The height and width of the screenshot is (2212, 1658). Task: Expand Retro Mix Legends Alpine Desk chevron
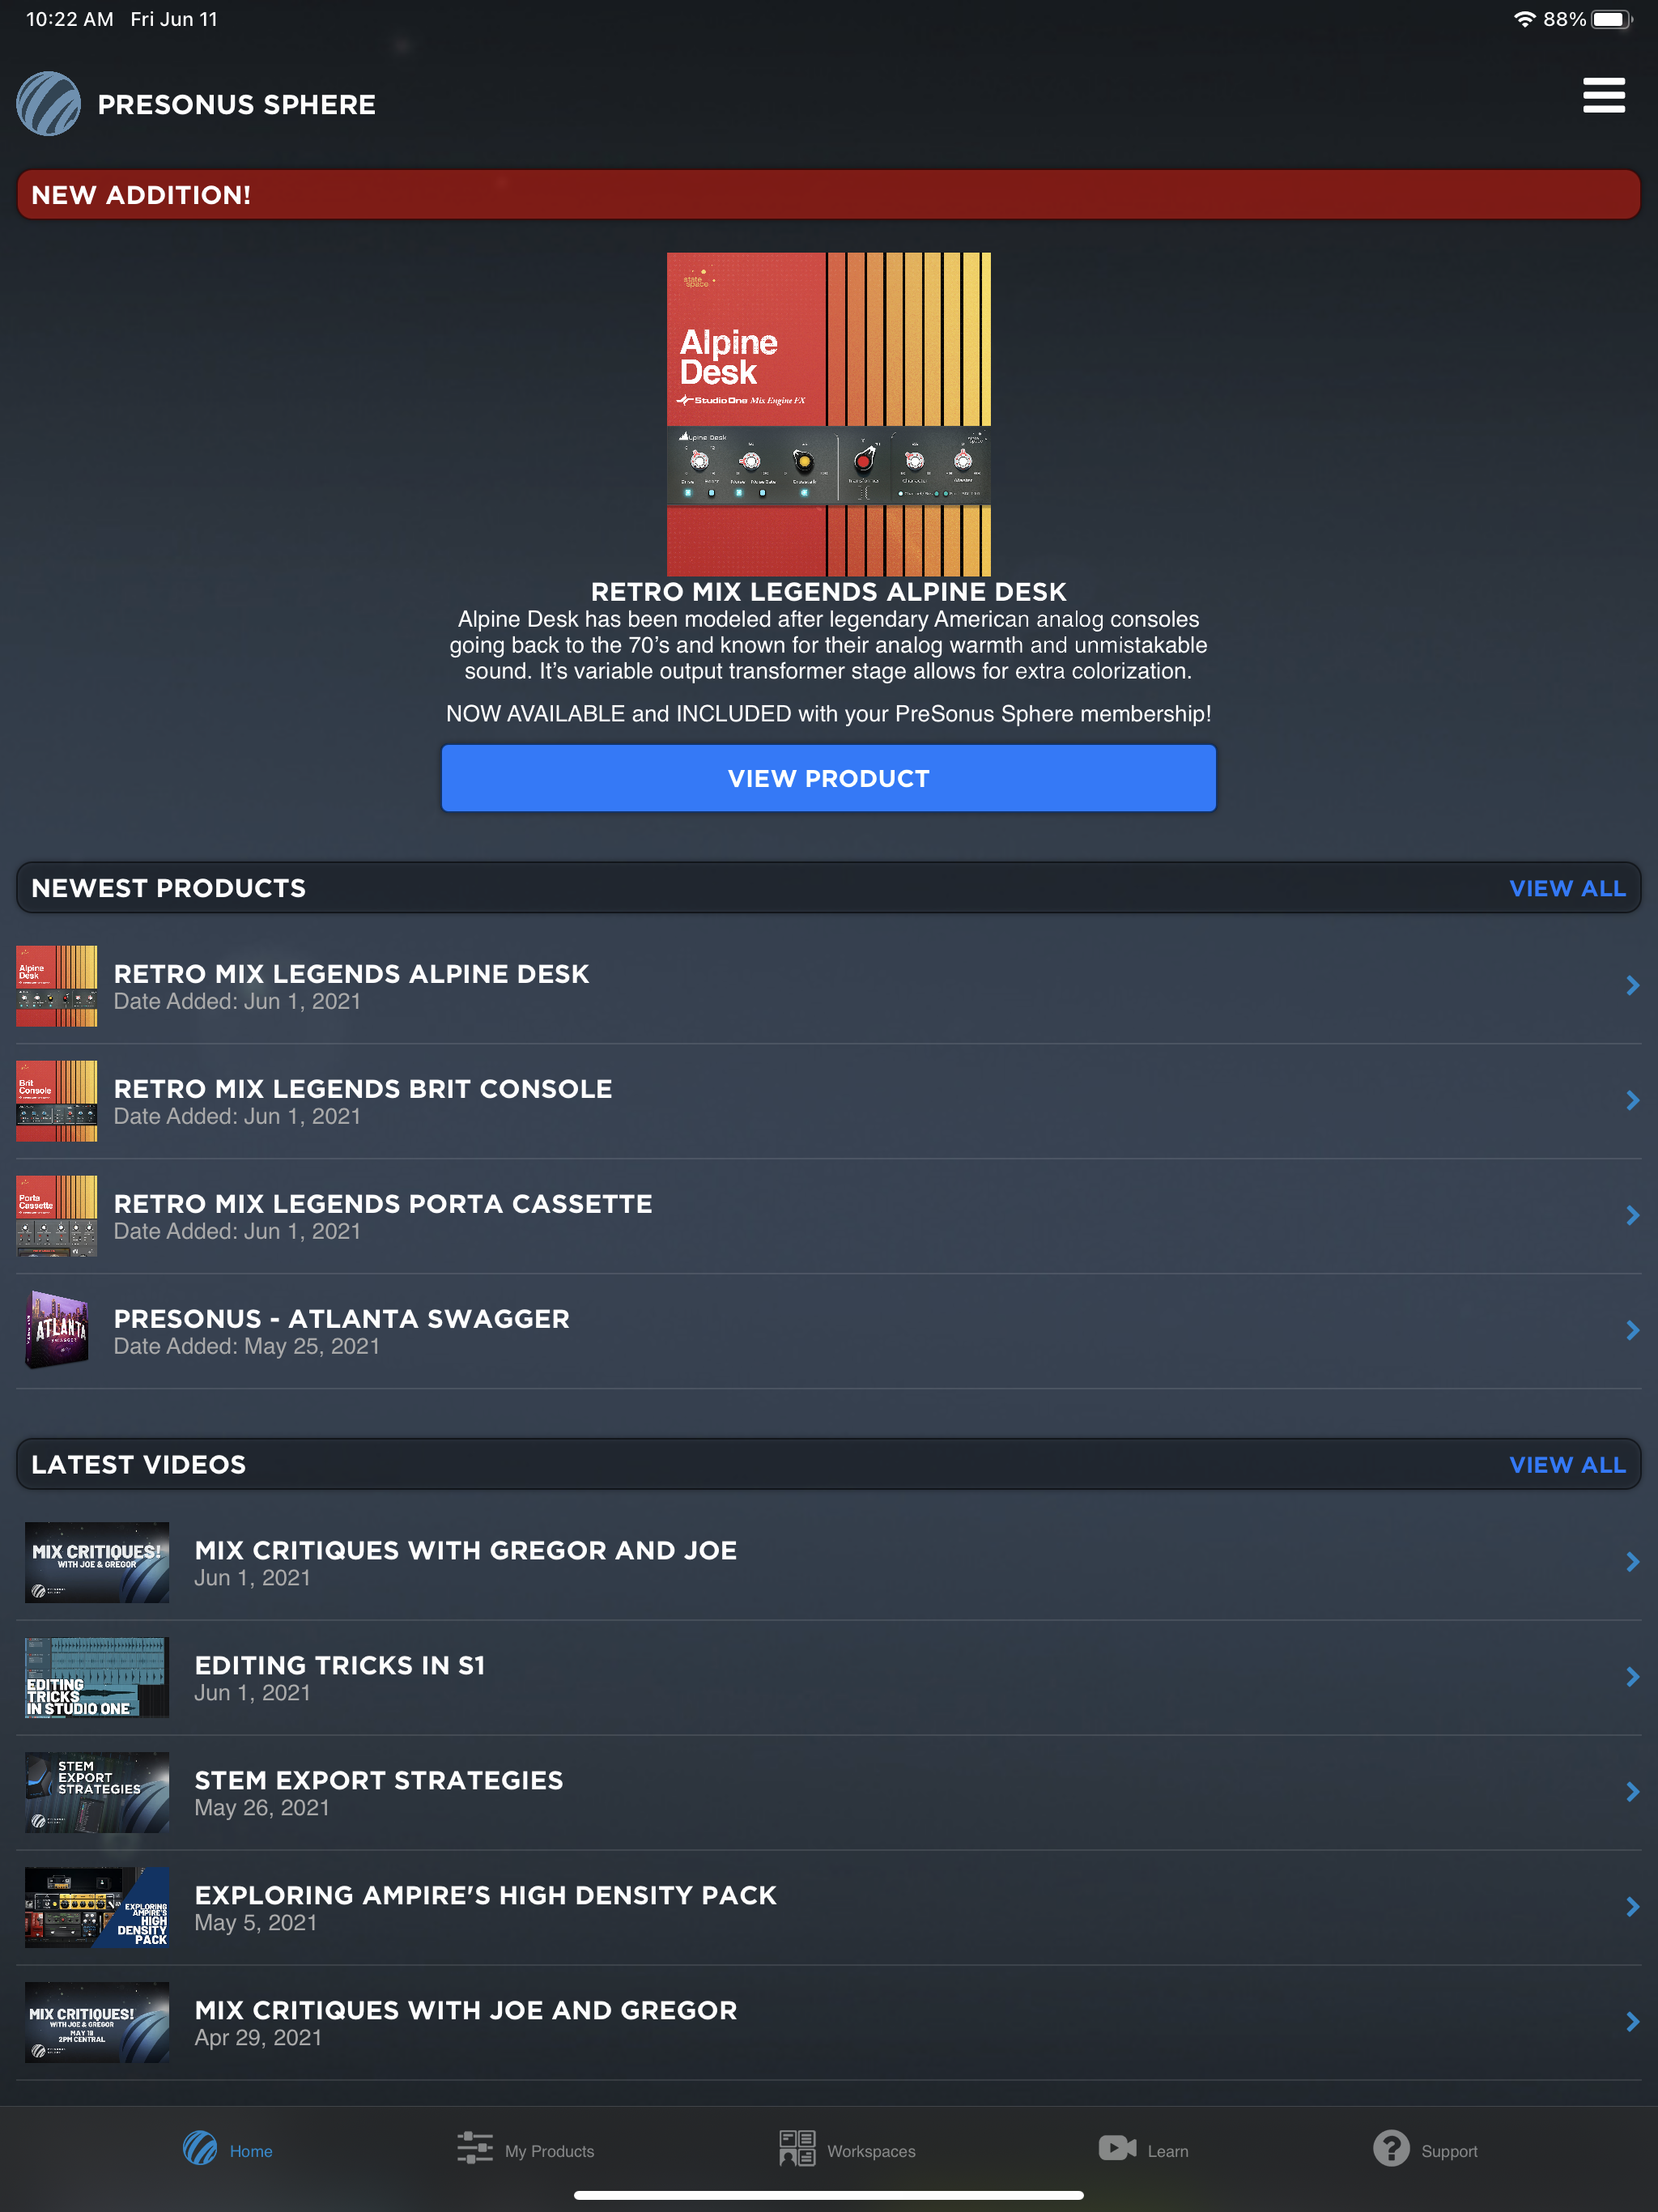[x=1632, y=986]
